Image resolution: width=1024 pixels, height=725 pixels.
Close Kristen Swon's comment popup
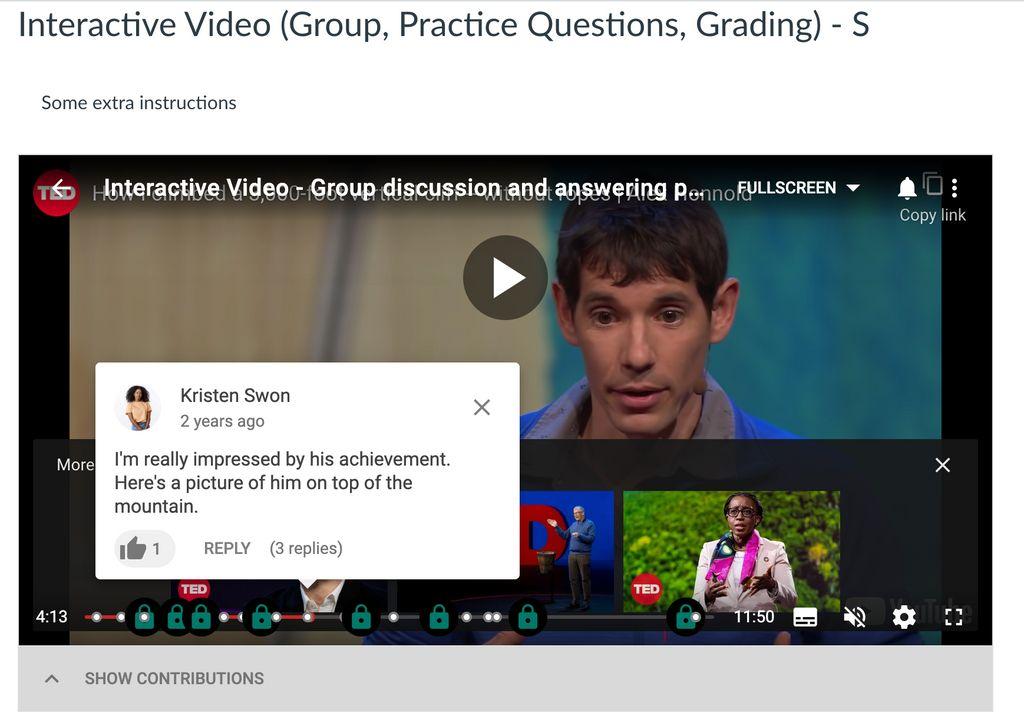[x=482, y=407]
